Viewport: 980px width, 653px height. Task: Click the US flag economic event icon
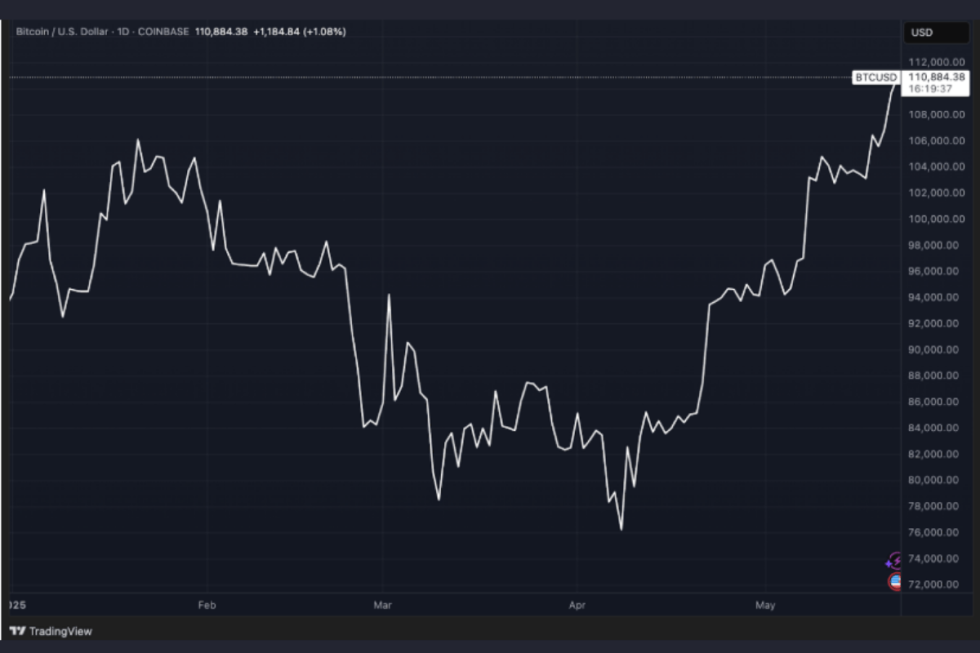pos(895,582)
